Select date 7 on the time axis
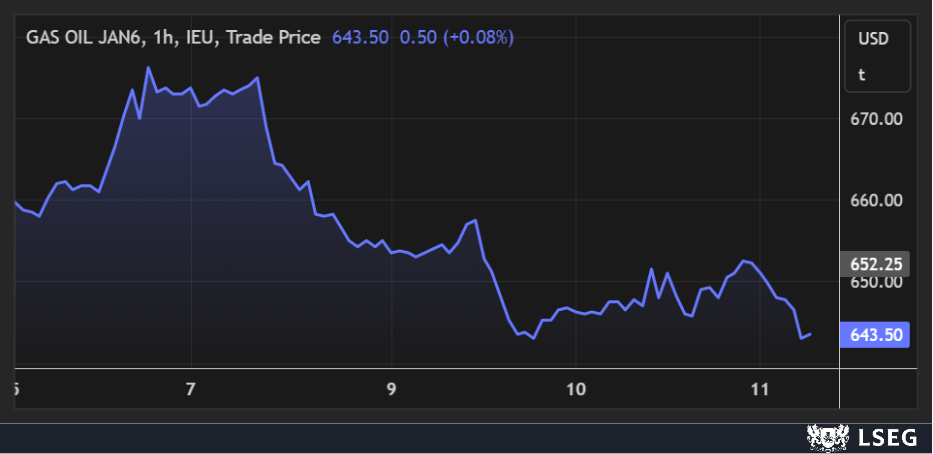Screen dimensions: 933x454 coord(191,388)
